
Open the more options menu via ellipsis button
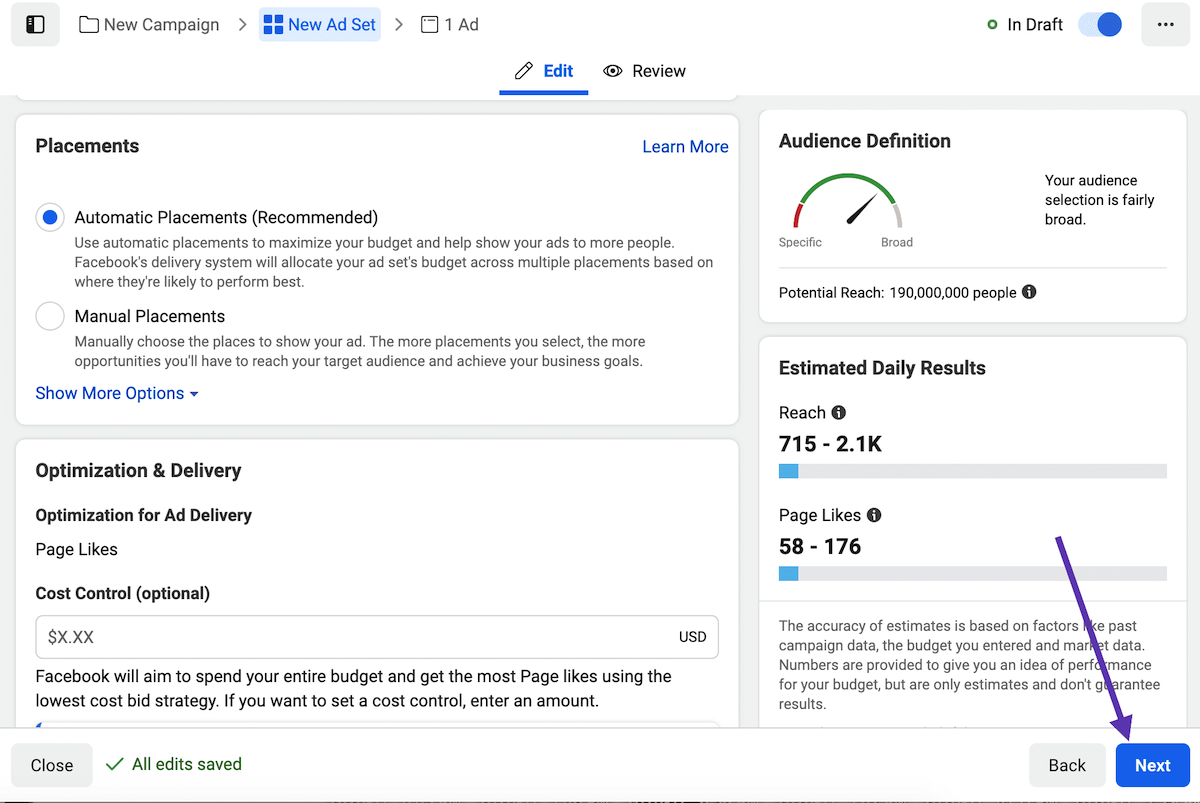(1166, 24)
